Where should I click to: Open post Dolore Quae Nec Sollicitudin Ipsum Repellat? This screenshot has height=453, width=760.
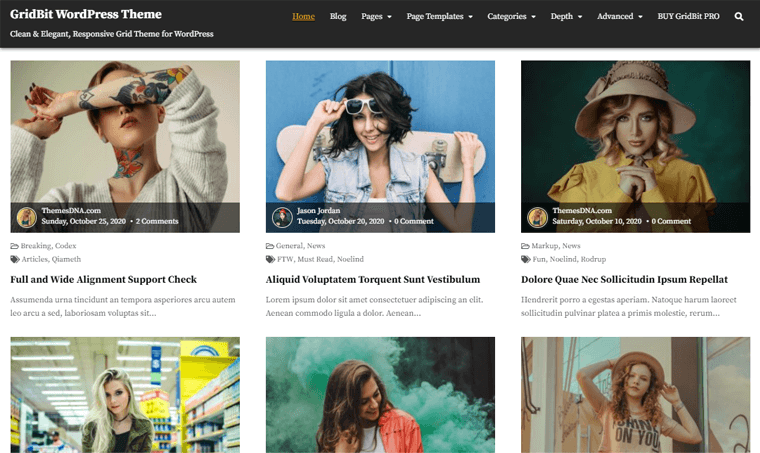click(x=624, y=280)
